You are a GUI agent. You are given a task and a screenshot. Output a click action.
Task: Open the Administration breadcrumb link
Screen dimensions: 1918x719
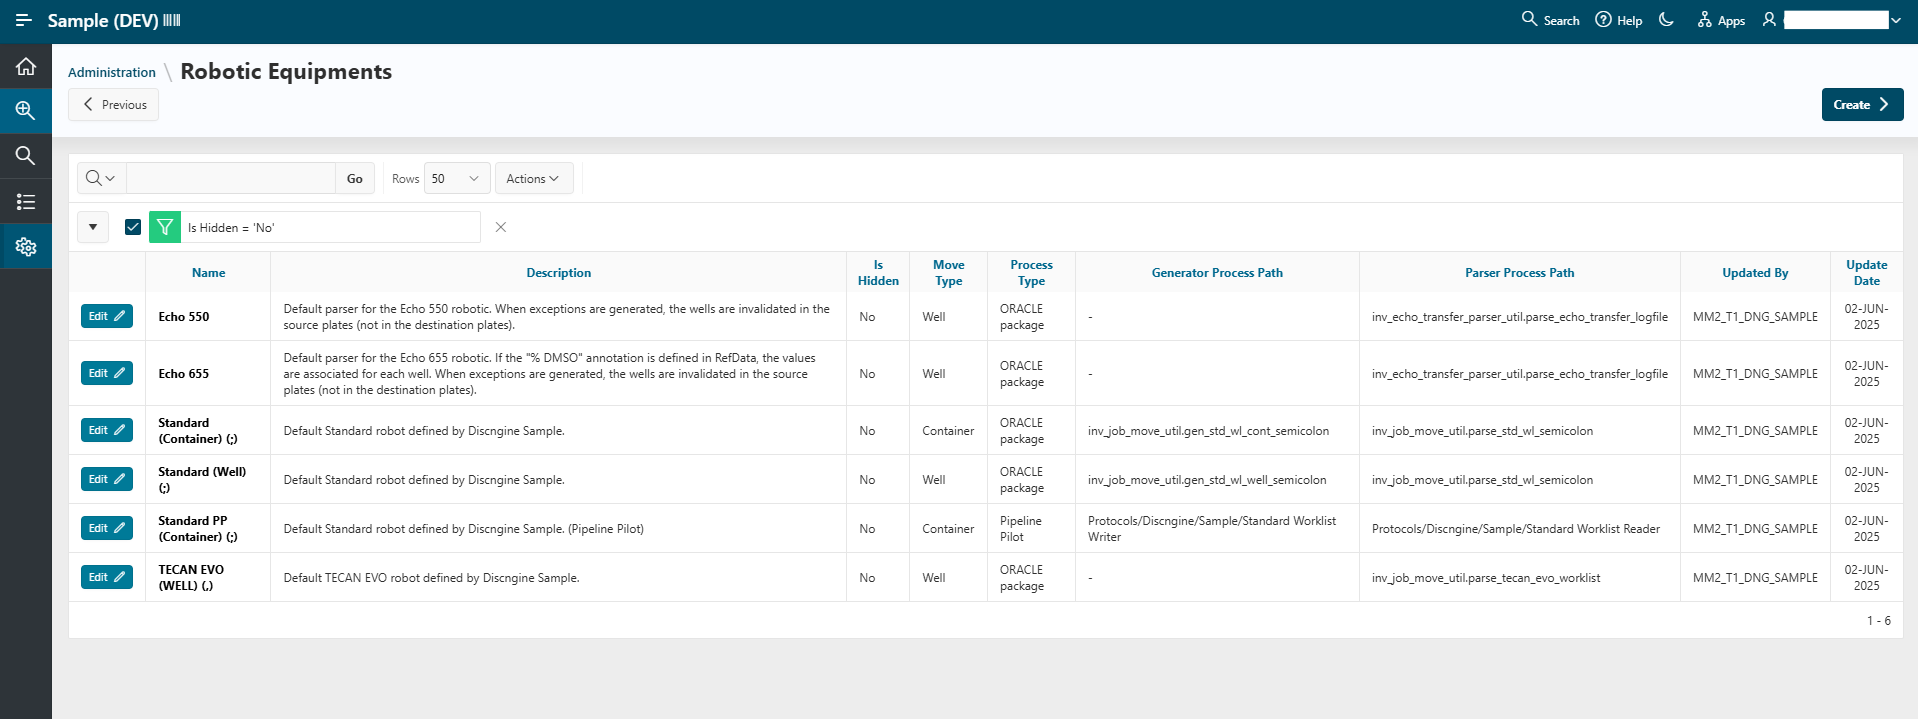[112, 72]
